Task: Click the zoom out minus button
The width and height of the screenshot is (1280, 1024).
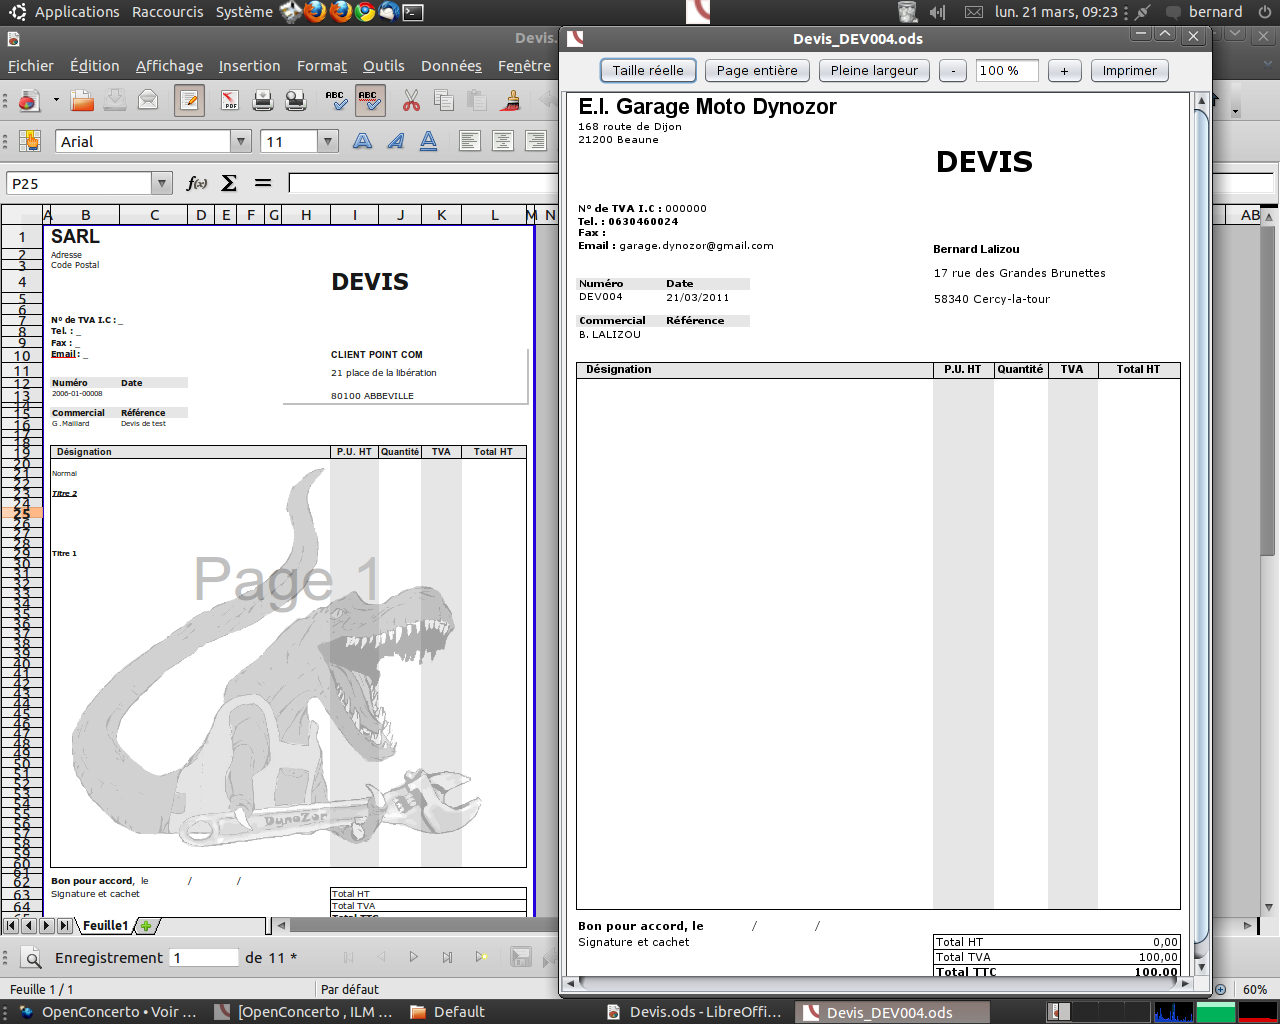Action: 953,70
